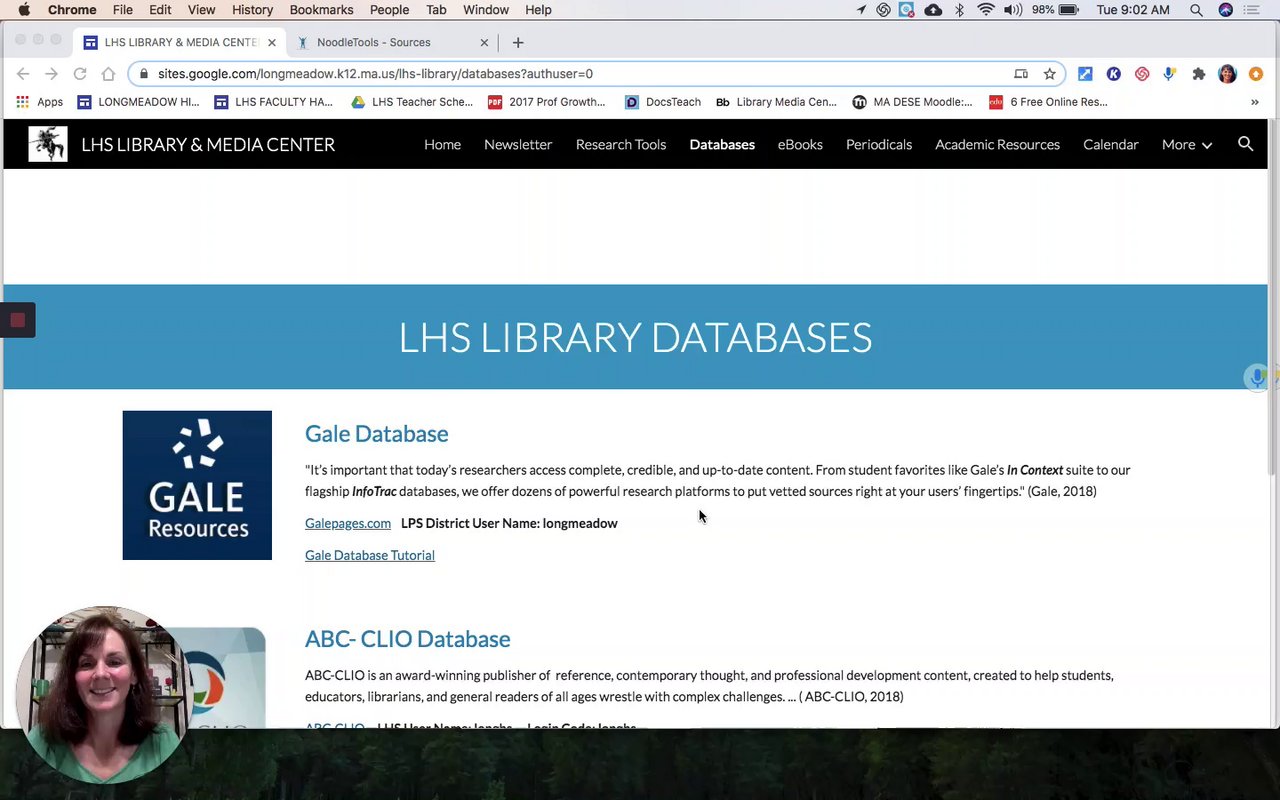Click the LHS Library lancer logo
Viewport: 1280px width, 800px height.
pos(48,144)
